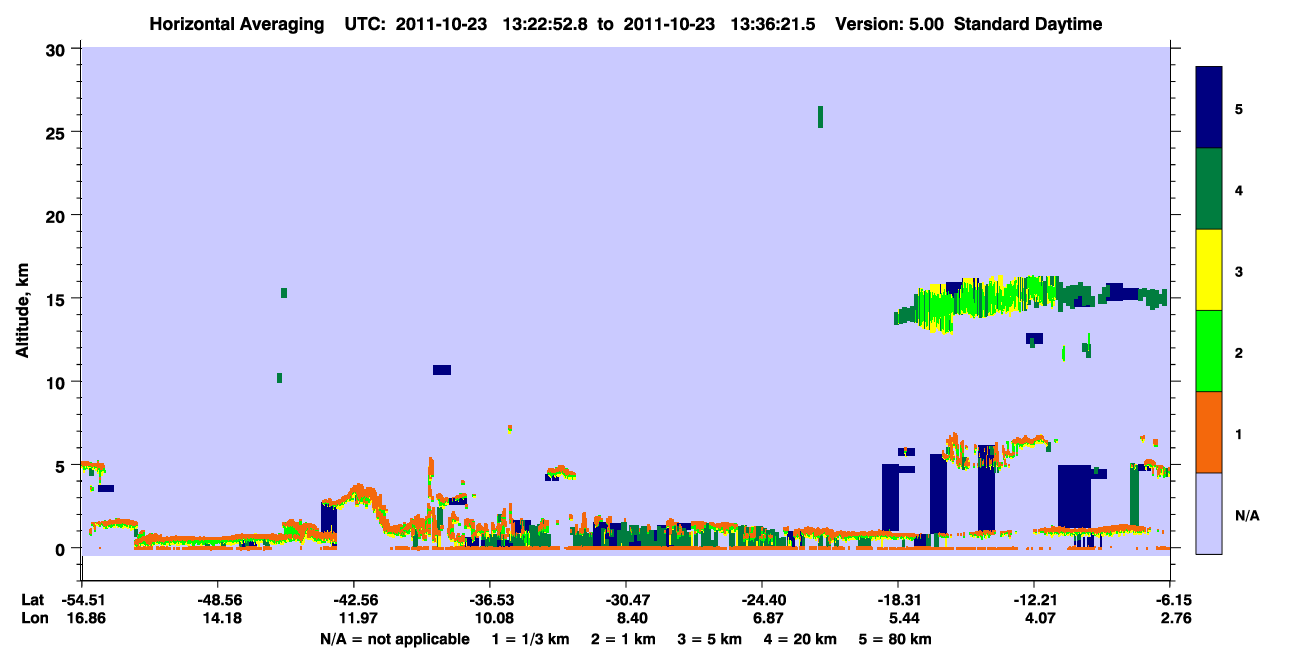Click latitude value -36.53
The height and width of the screenshot is (667, 1300).
point(490,599)
